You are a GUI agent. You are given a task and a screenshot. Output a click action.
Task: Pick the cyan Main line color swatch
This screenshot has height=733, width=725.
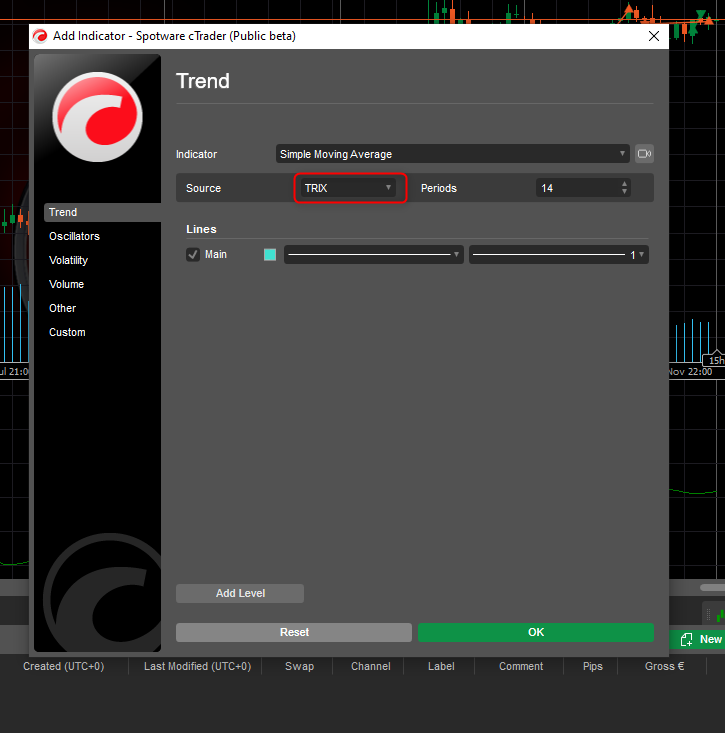(x=270, y=255)
